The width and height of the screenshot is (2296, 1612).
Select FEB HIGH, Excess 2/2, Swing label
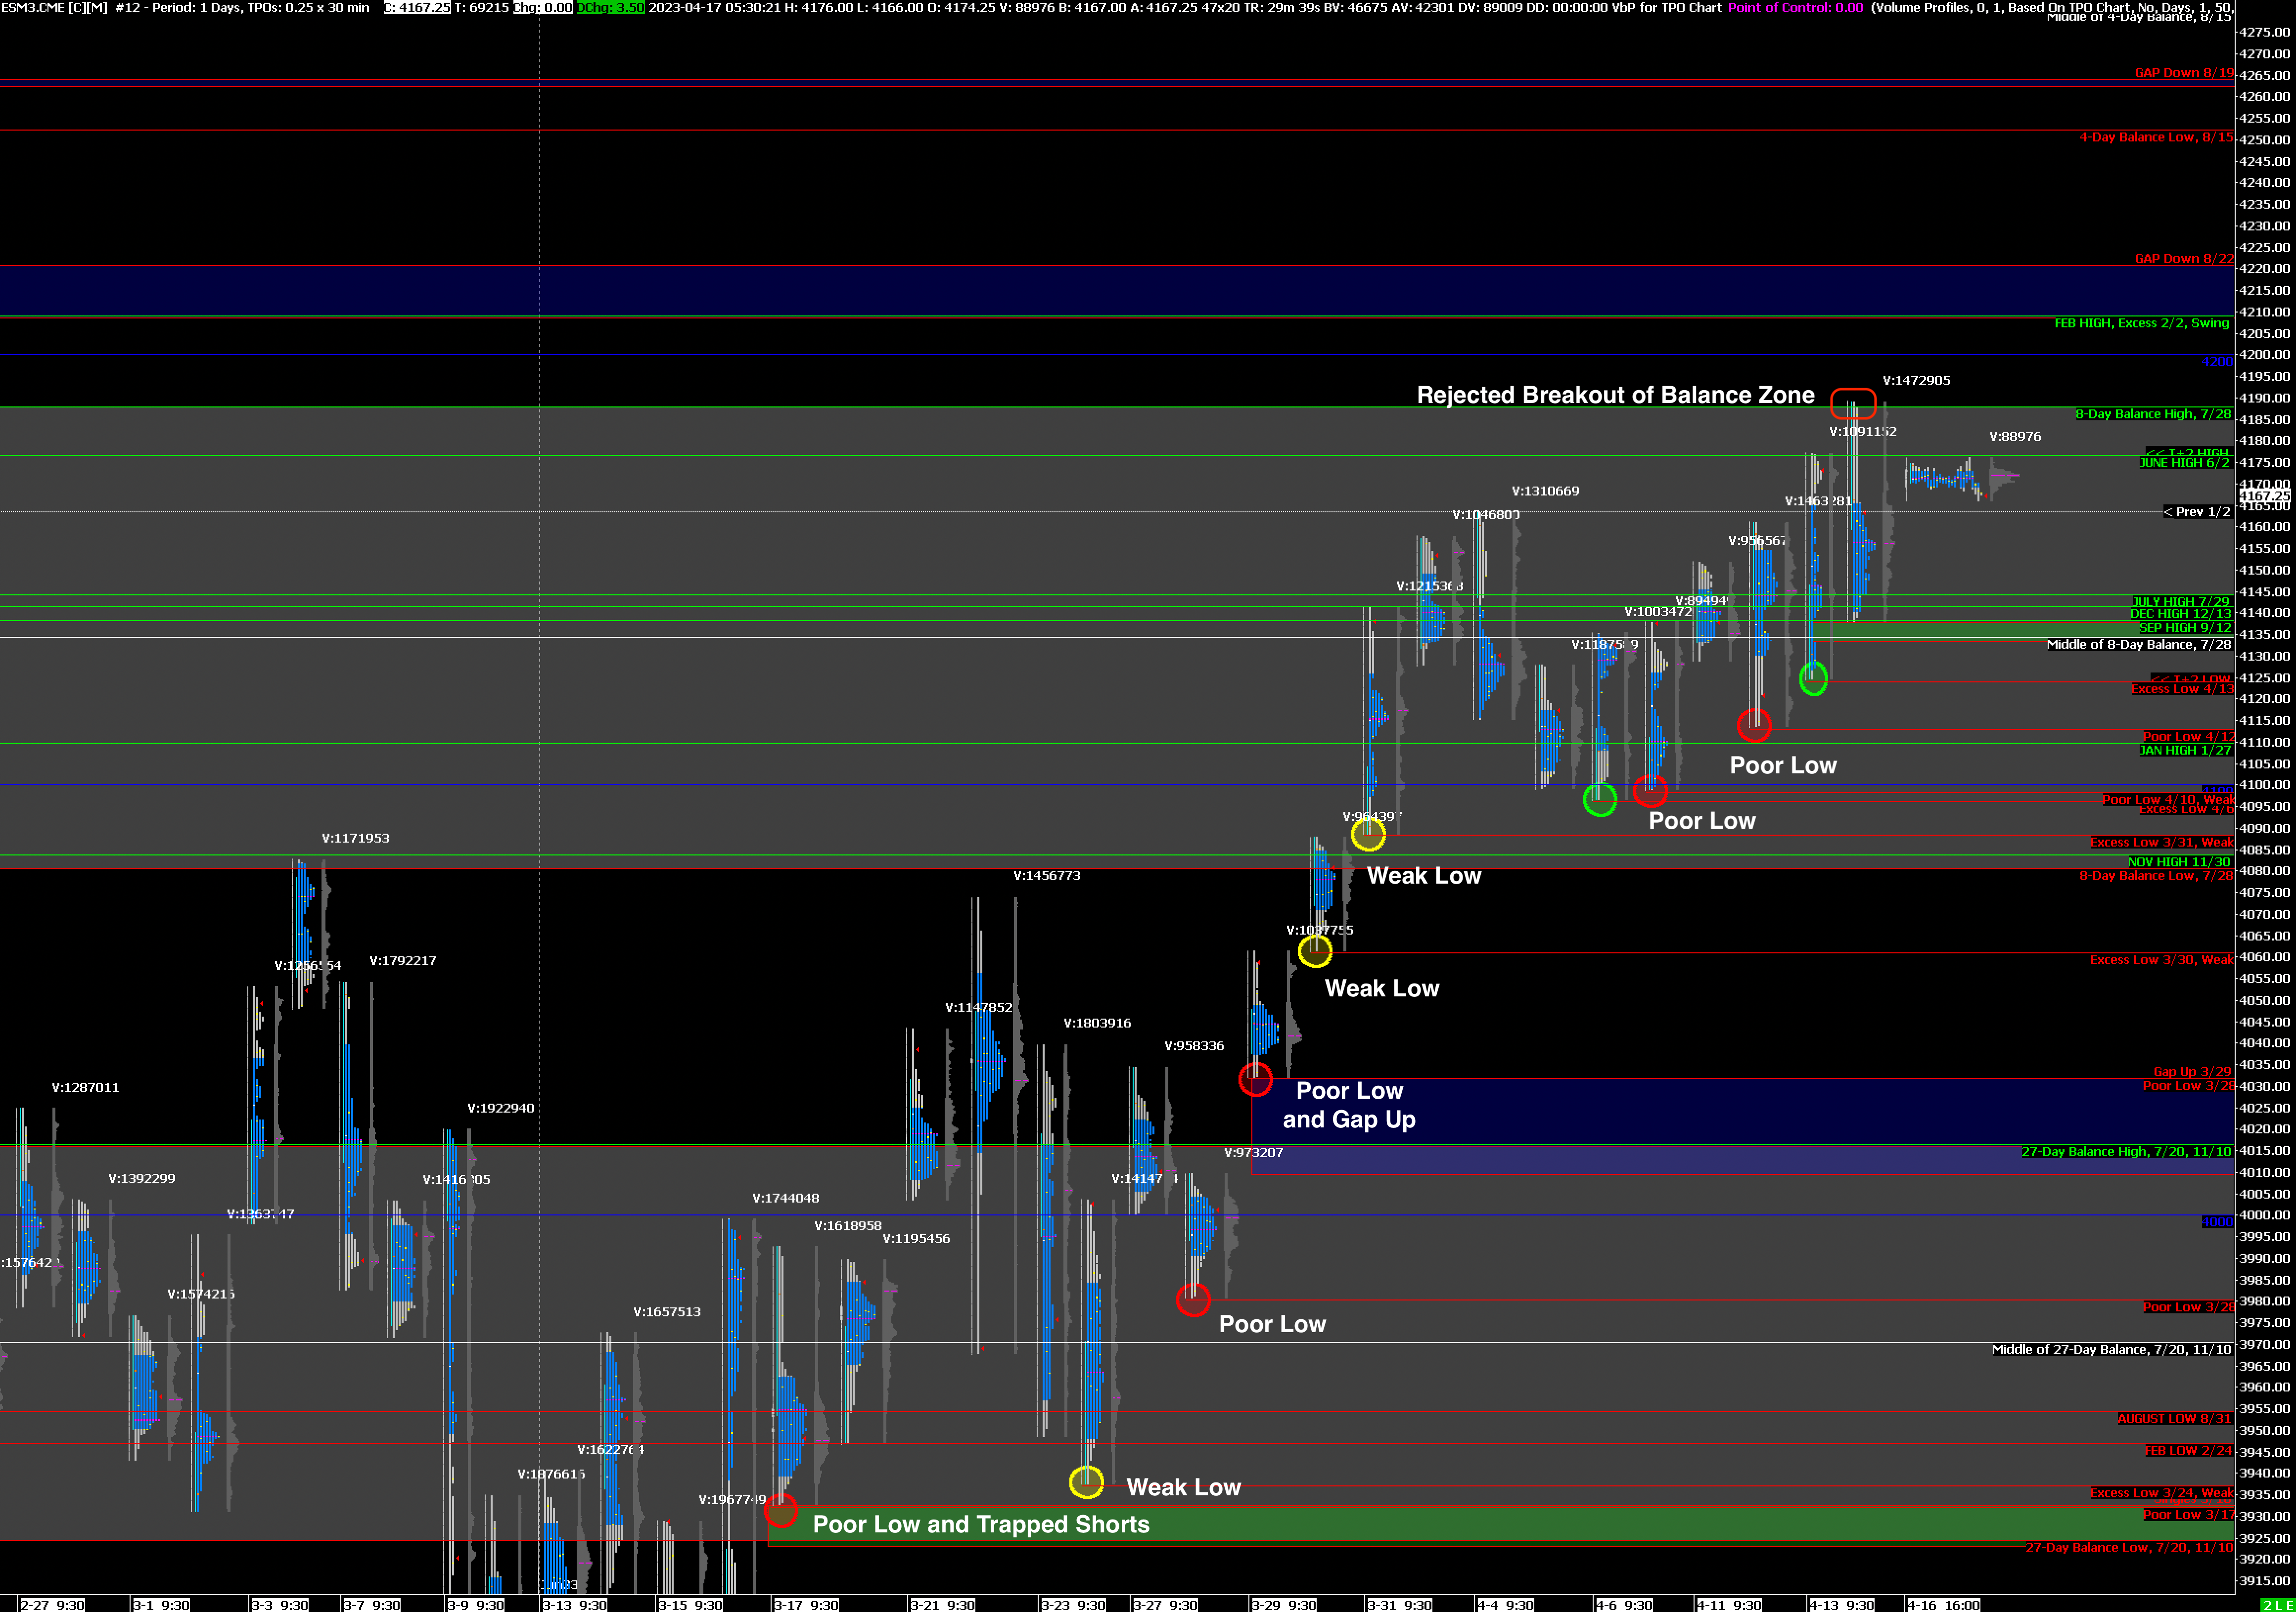(x=2141, y=323)
